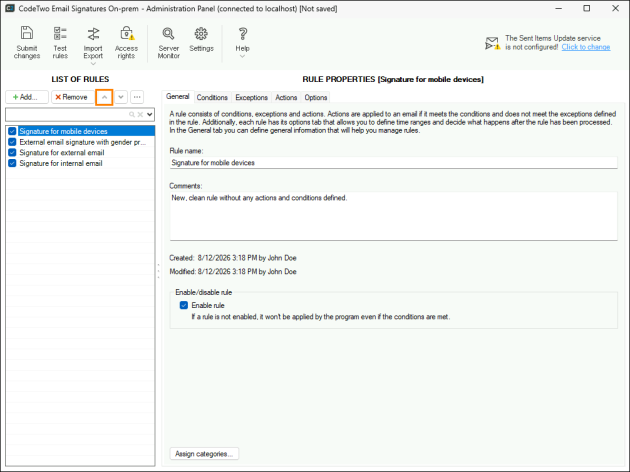This screenshot has height=472, width=630.
Task: Click the CodeTwo app icon in title bar
Action: click(10, 8)
